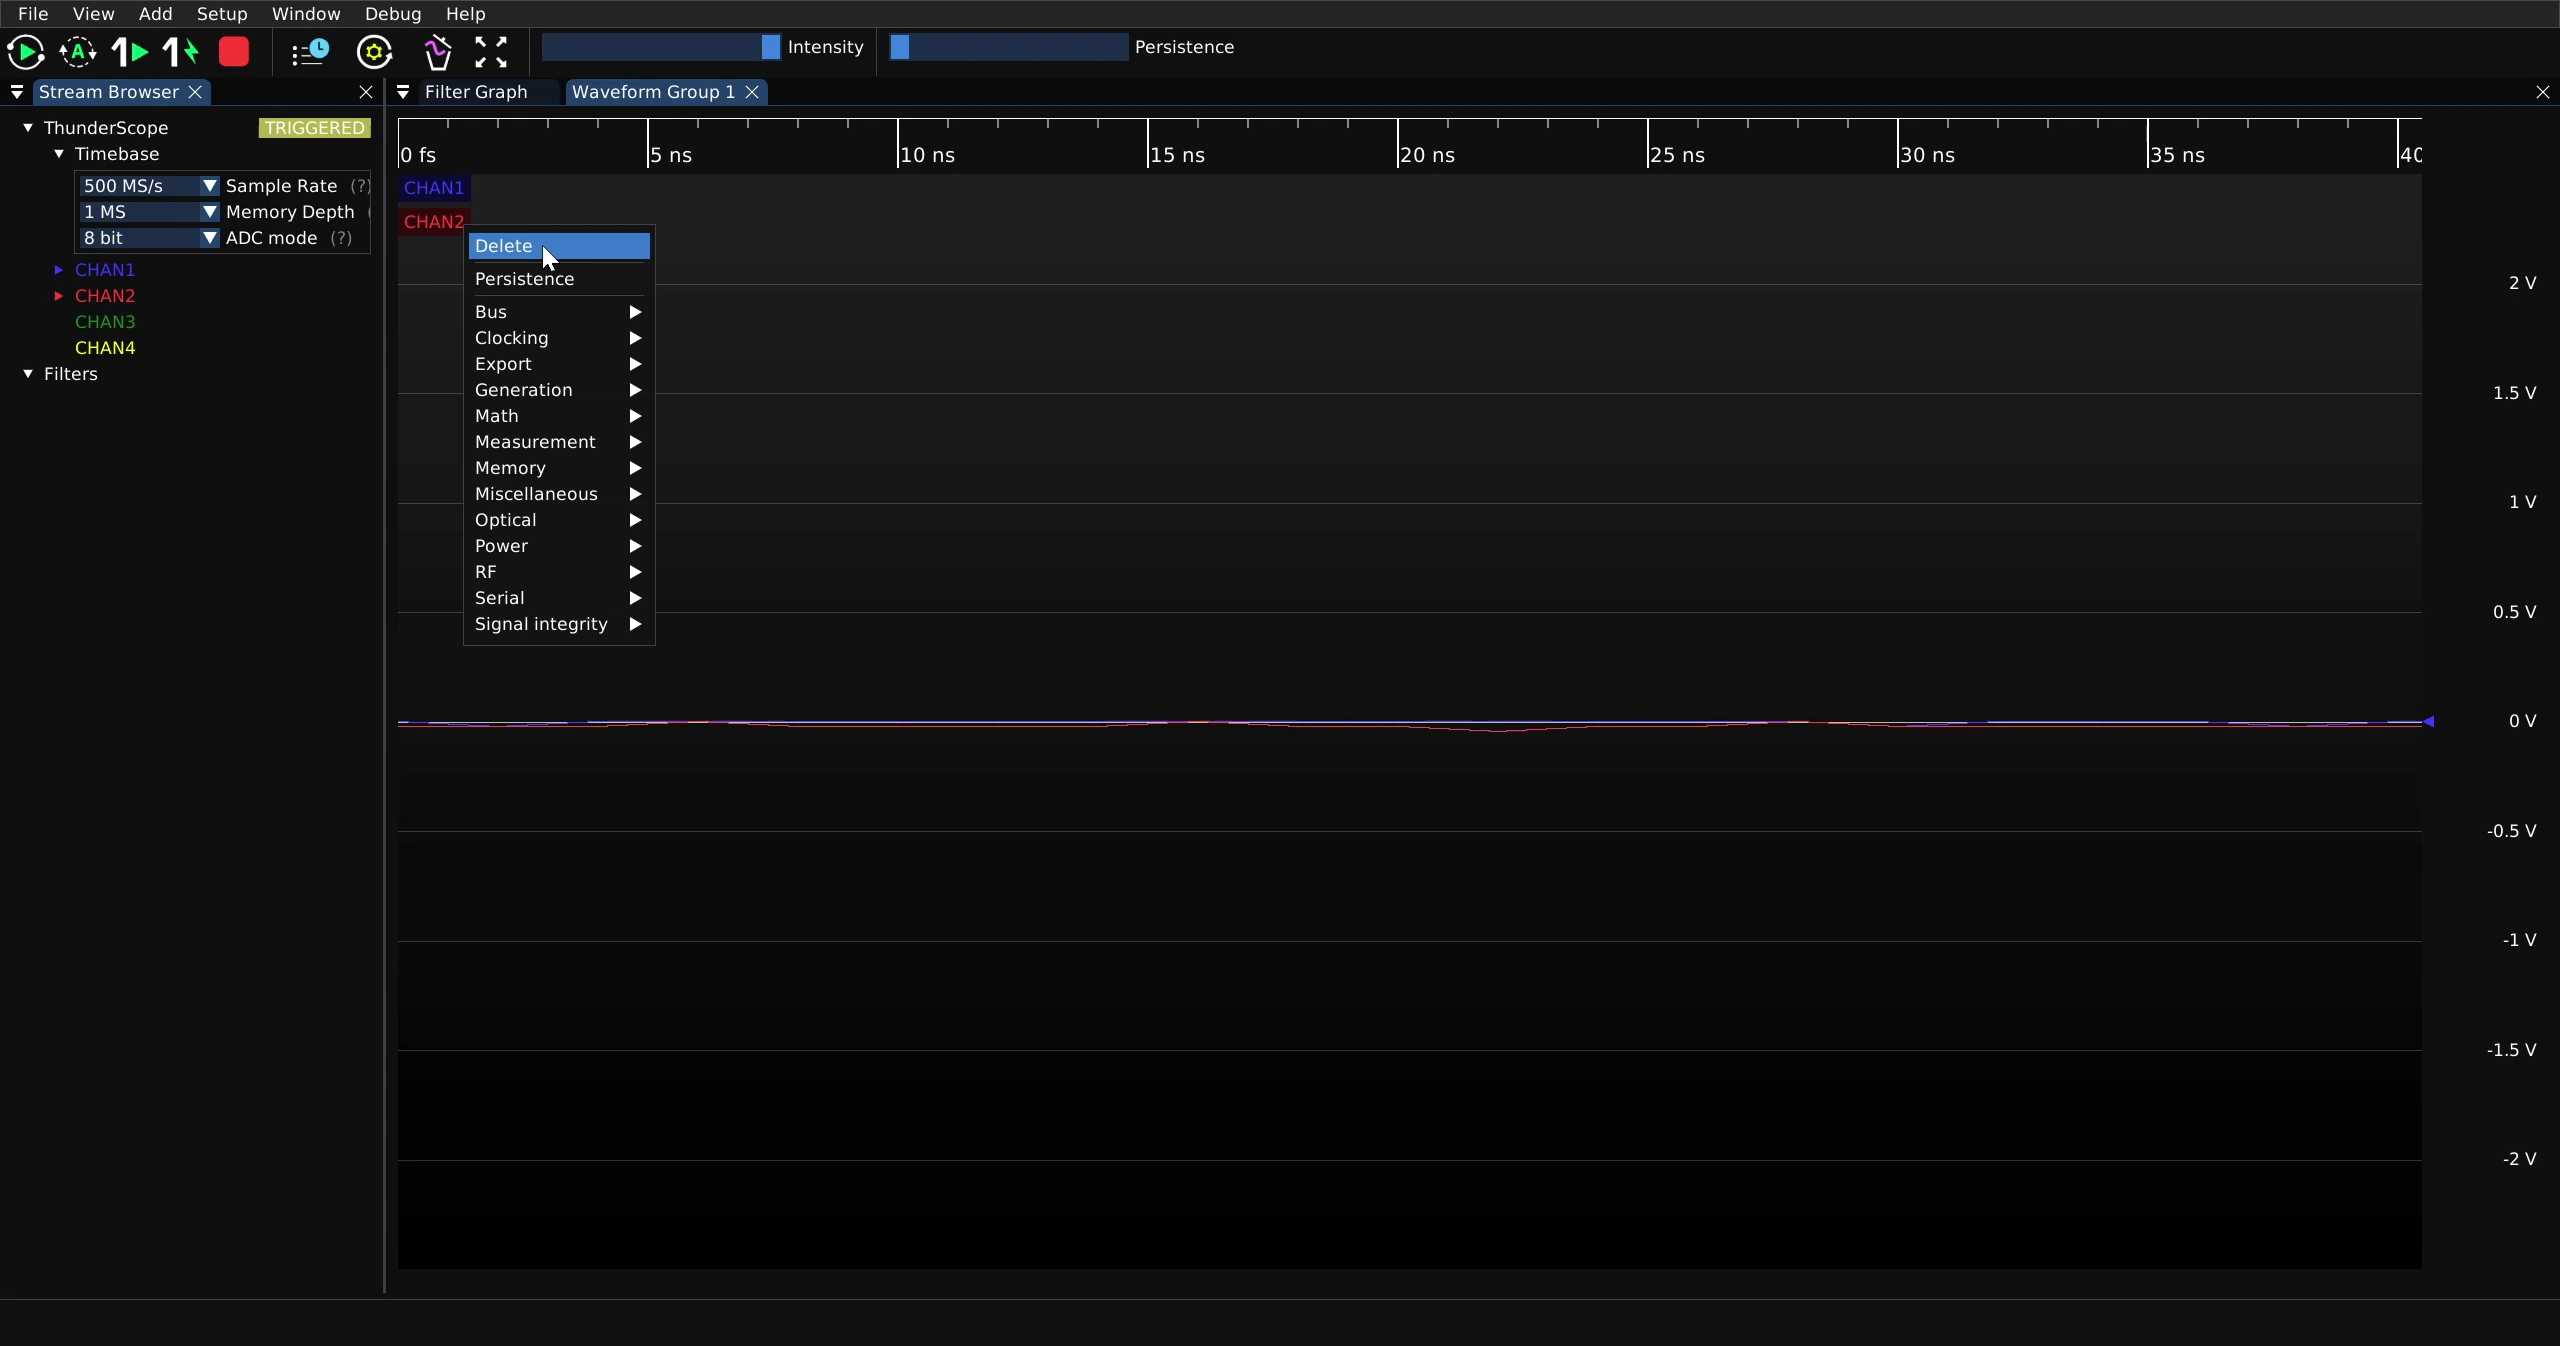Collapse the ThunderScope tree node
Image resolution: width=2560 pixels, height=1346 pixels.
coord(28,128)
